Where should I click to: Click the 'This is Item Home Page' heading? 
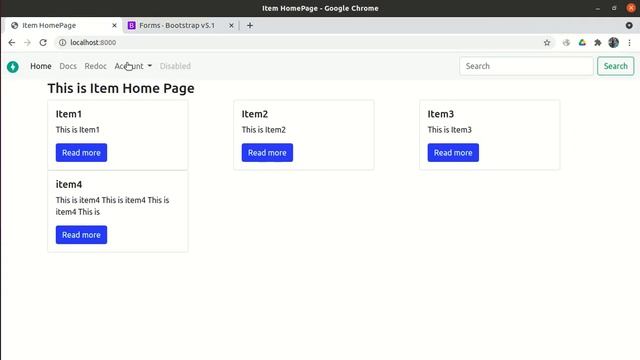click(x=121, y=88)
